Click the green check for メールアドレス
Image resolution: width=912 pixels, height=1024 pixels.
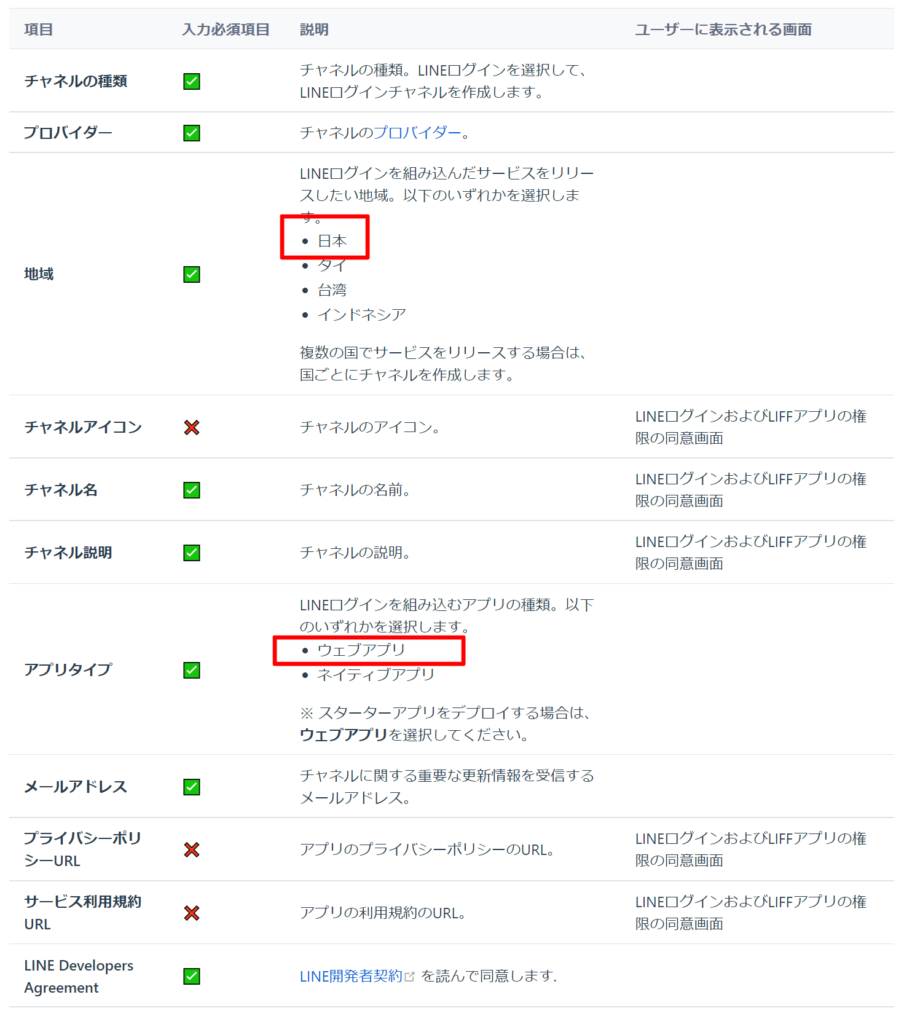tap(191, 787)
